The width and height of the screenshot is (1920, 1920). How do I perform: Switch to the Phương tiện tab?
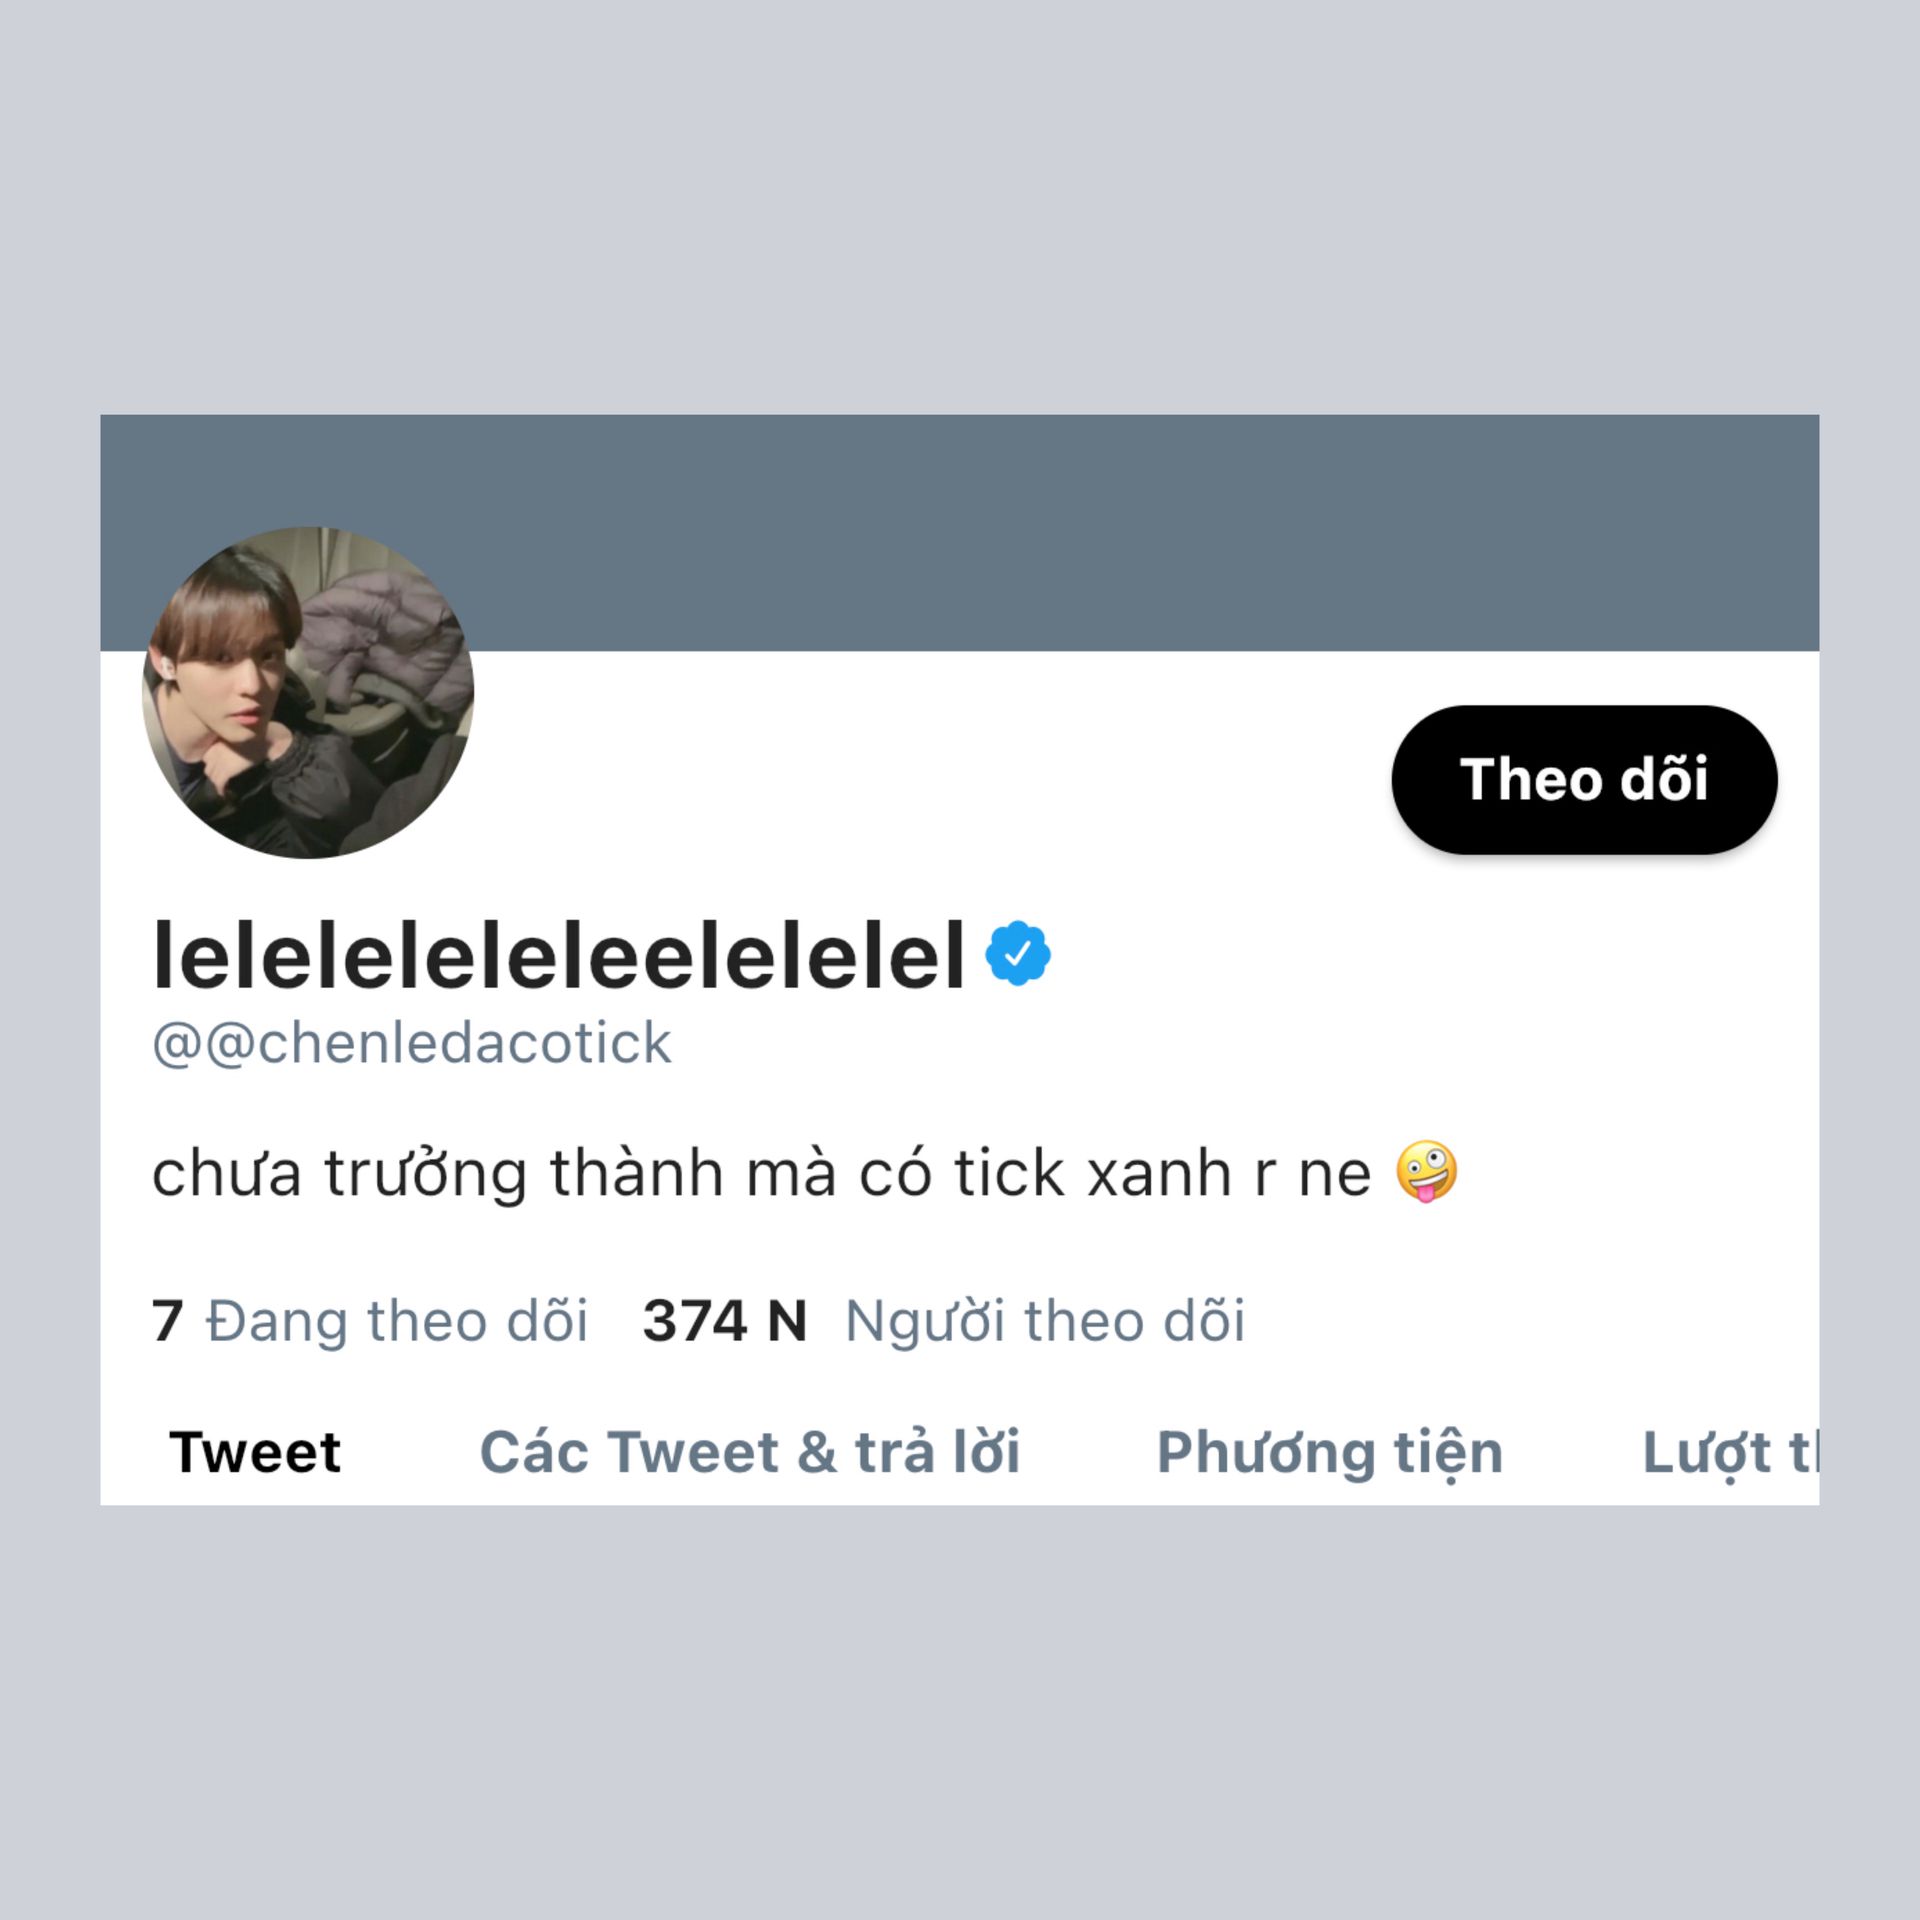point(1330,1454)
